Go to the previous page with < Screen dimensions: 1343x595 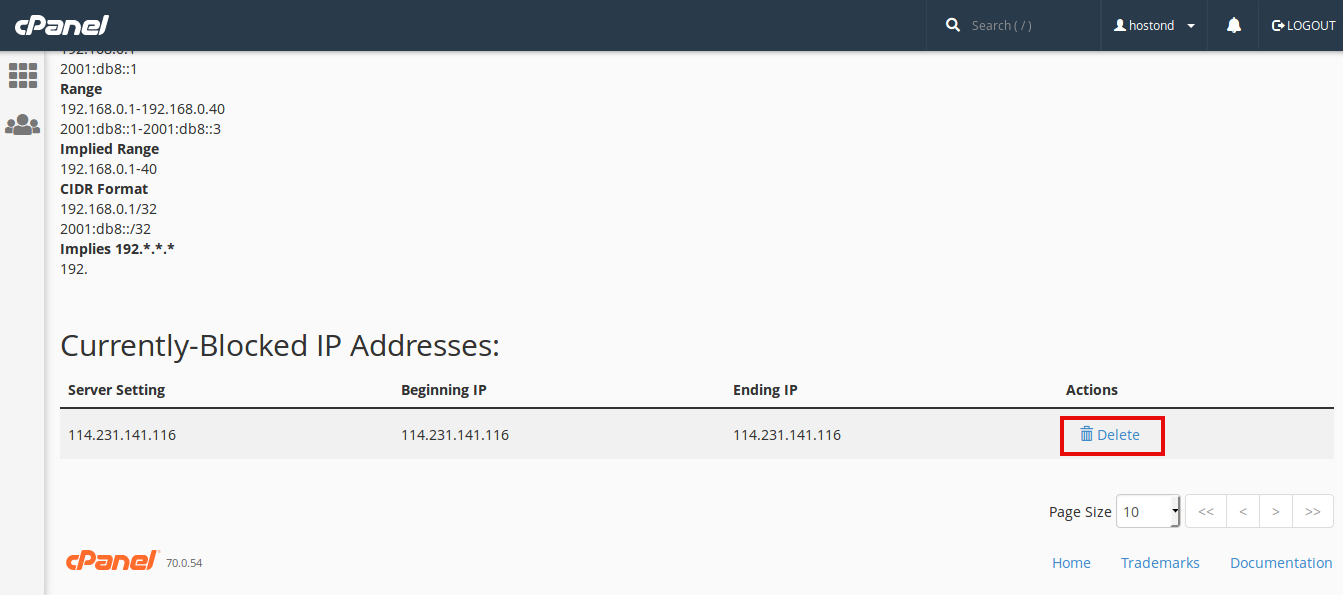(1243, 511)
